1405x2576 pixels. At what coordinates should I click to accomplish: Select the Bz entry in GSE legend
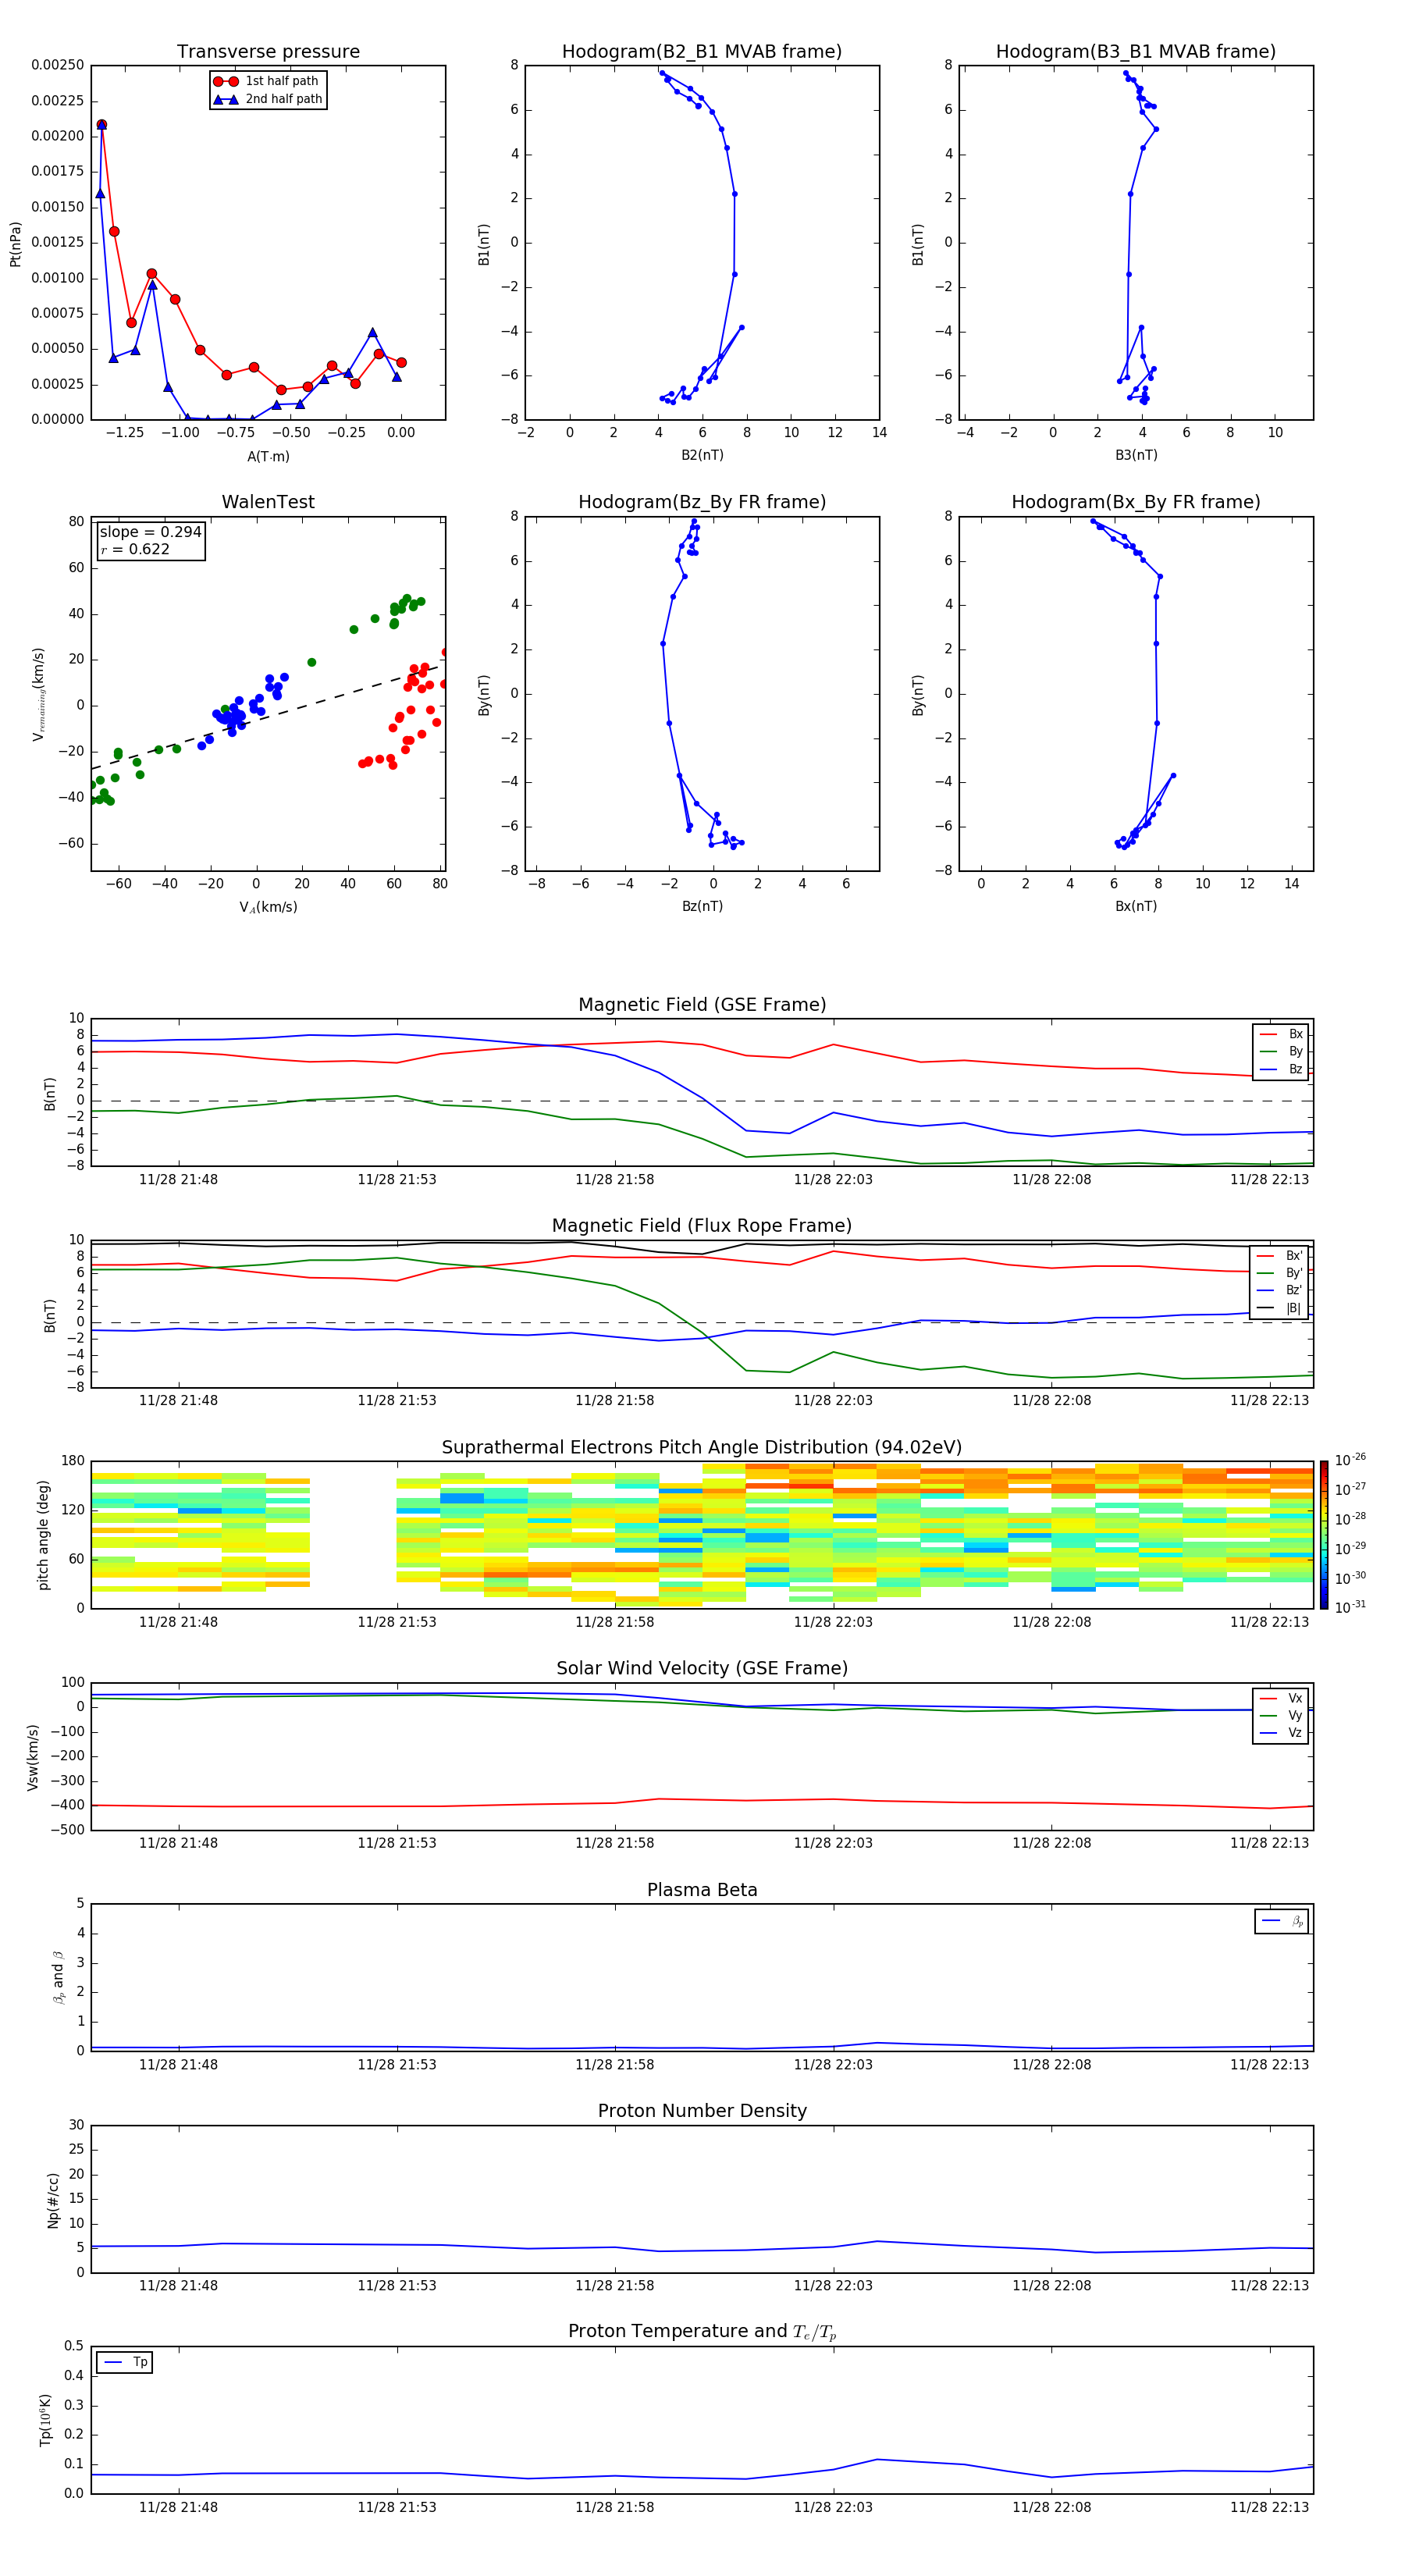1281,1069
